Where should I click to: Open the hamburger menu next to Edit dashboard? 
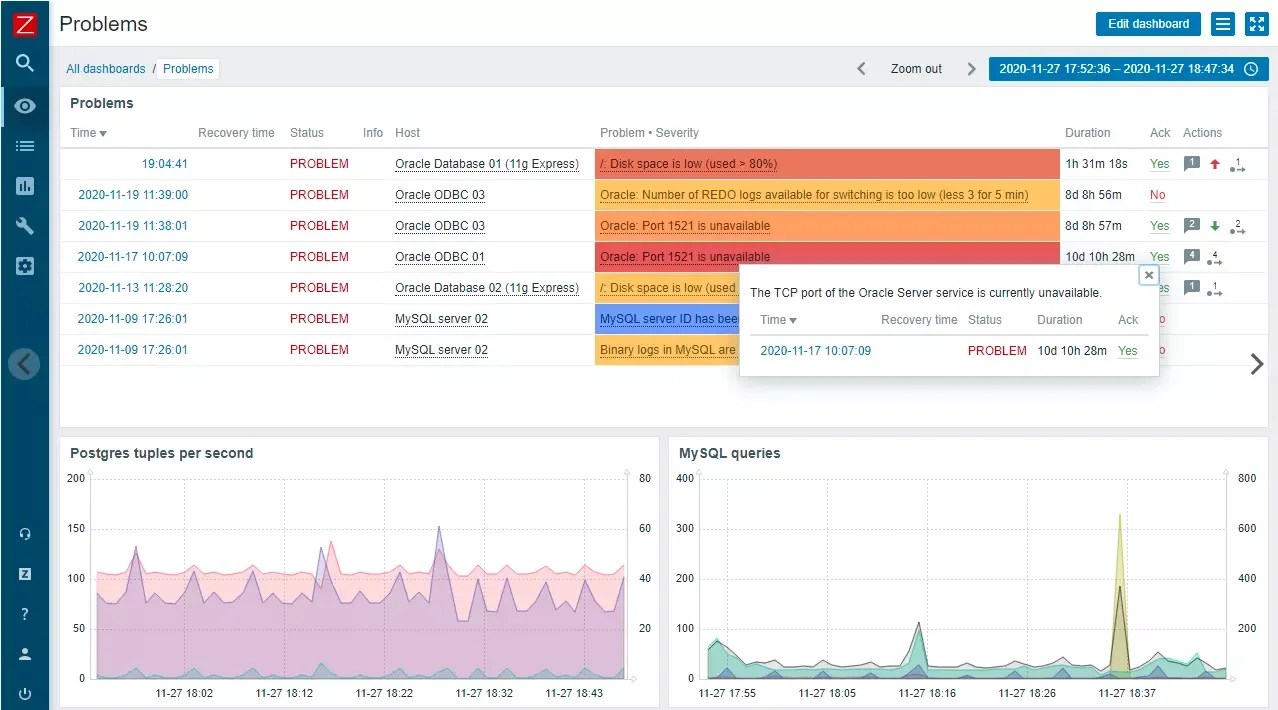[1222, 23]
